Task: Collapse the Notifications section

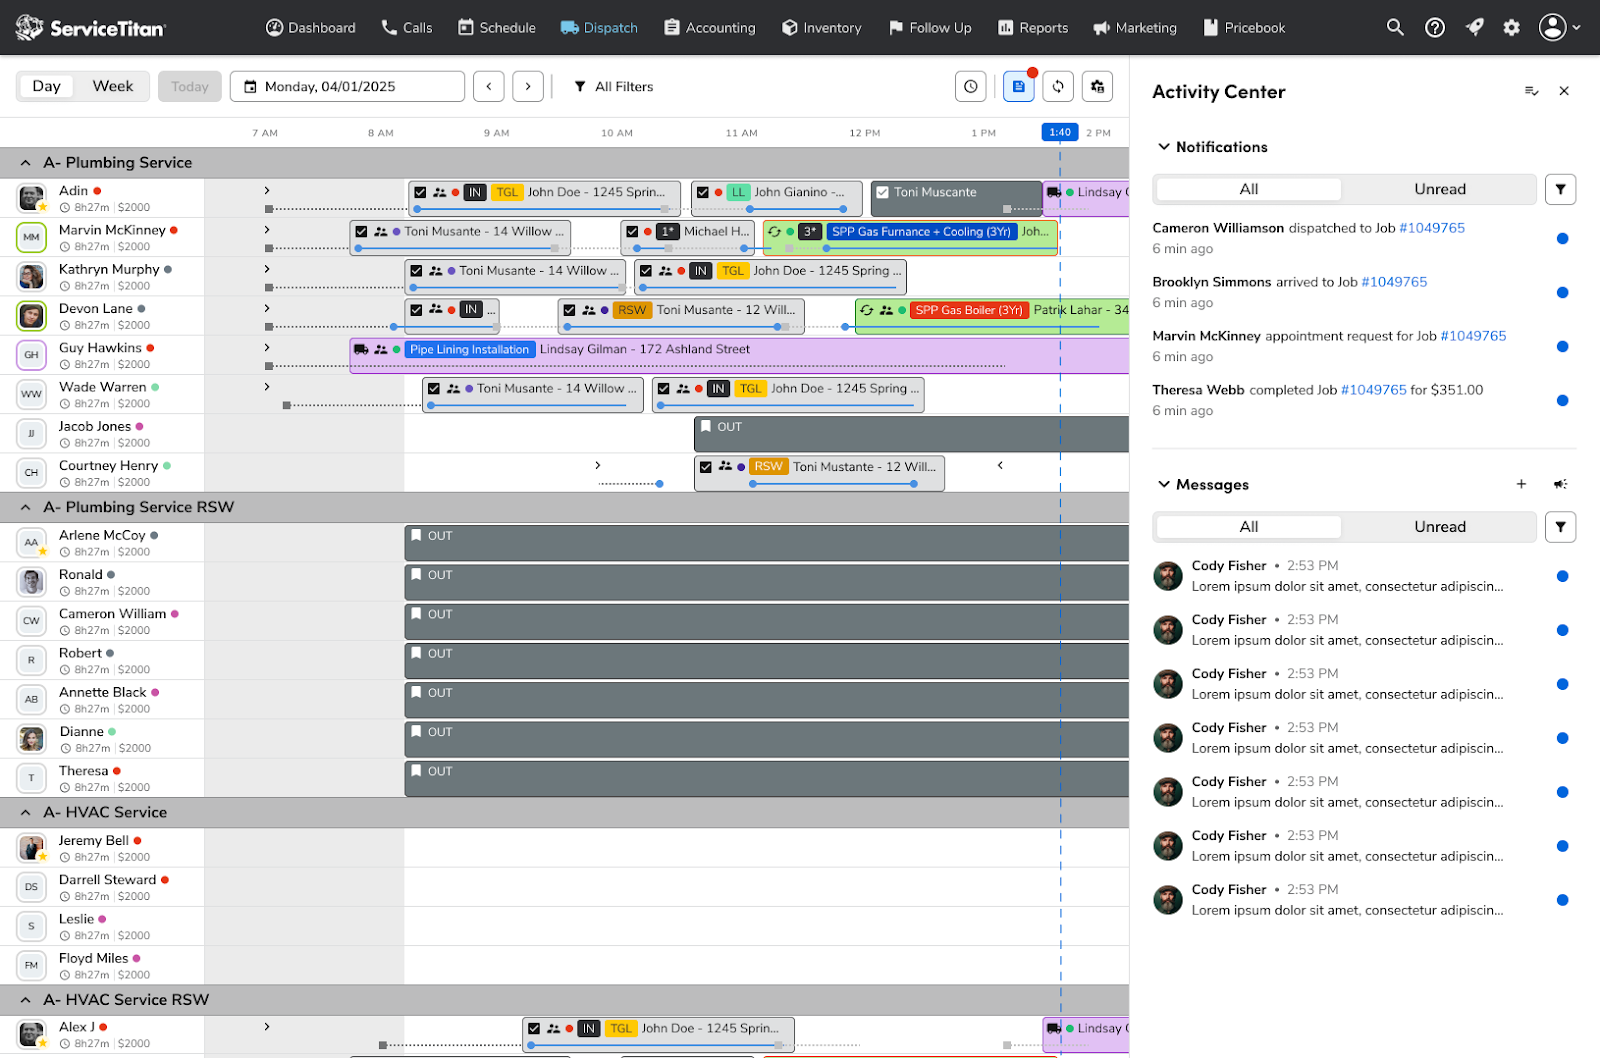Action: tap(1164, 147)
